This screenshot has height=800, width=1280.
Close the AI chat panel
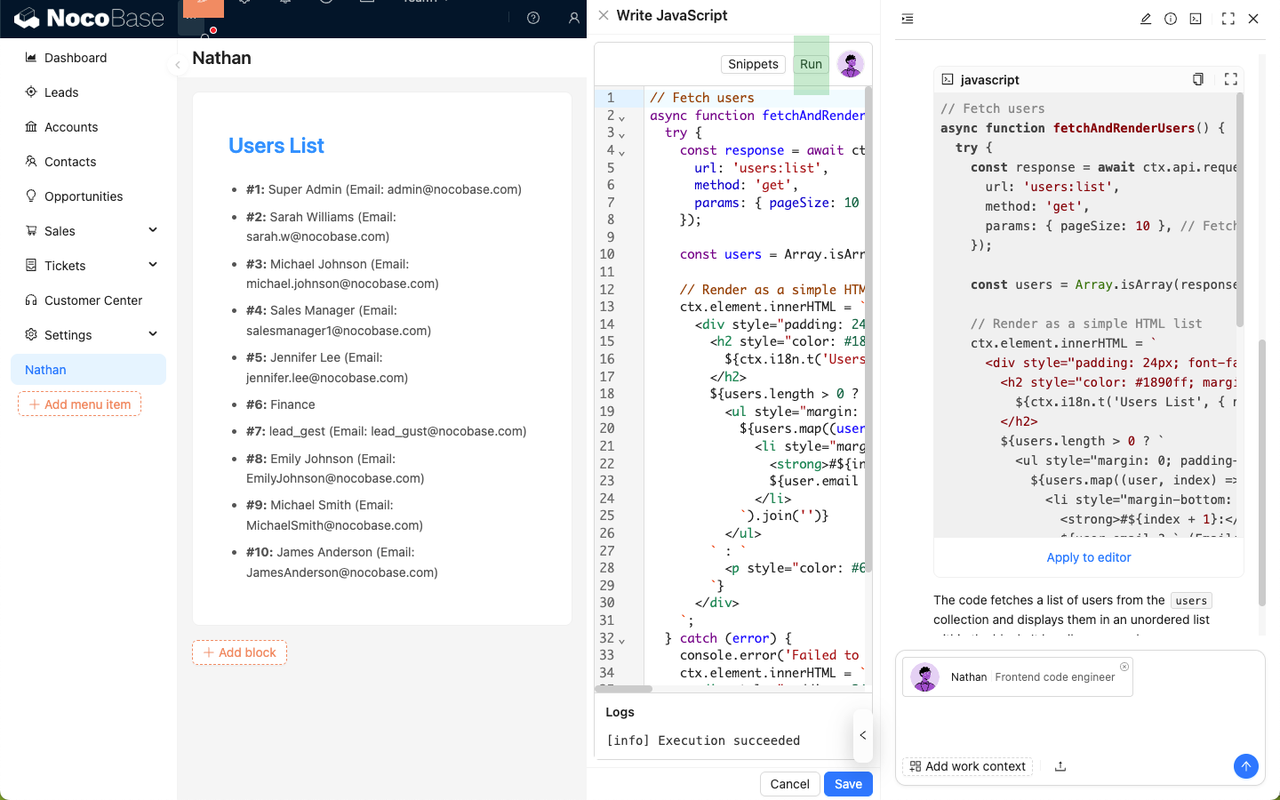coord(1253,19)
